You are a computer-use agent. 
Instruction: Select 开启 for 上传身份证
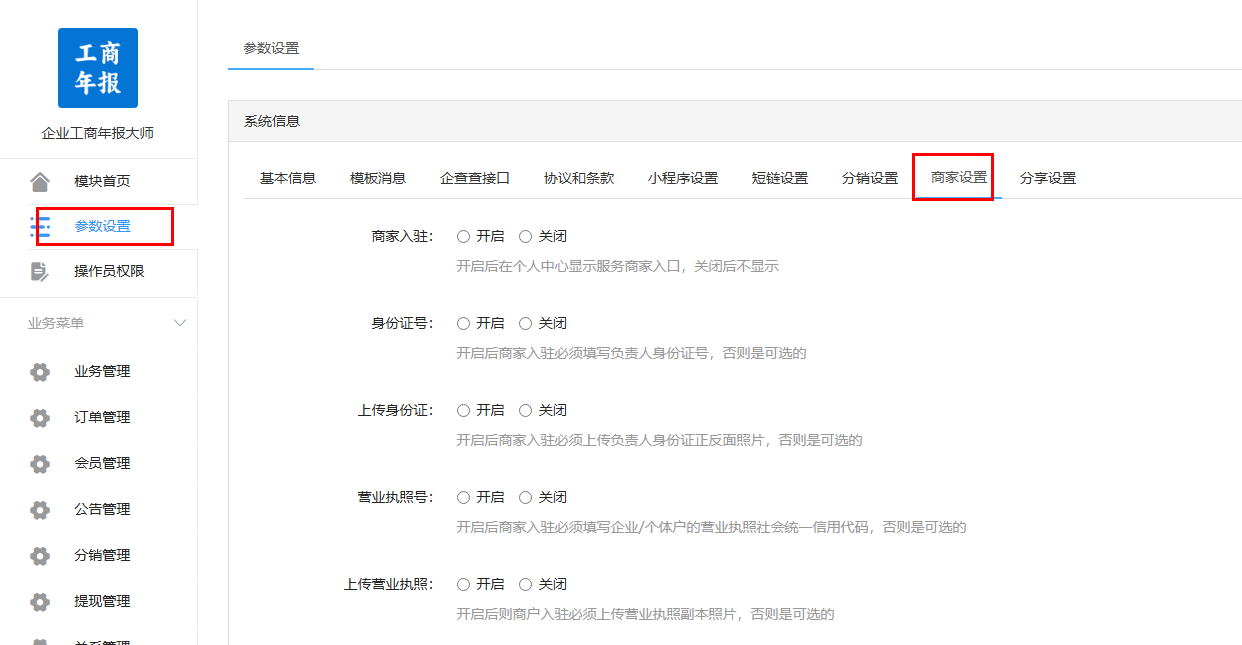pyautogui.click(x=463, y=411)
